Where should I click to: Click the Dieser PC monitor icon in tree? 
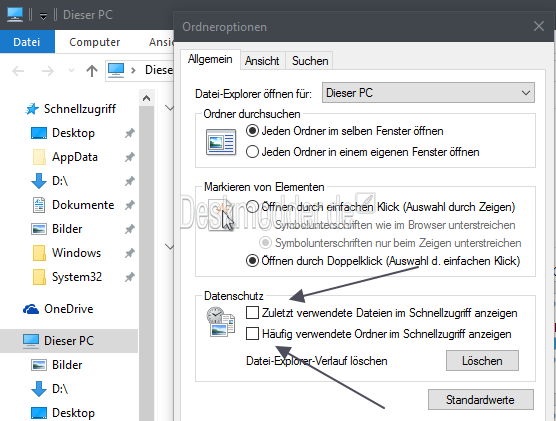coord(31,340)
